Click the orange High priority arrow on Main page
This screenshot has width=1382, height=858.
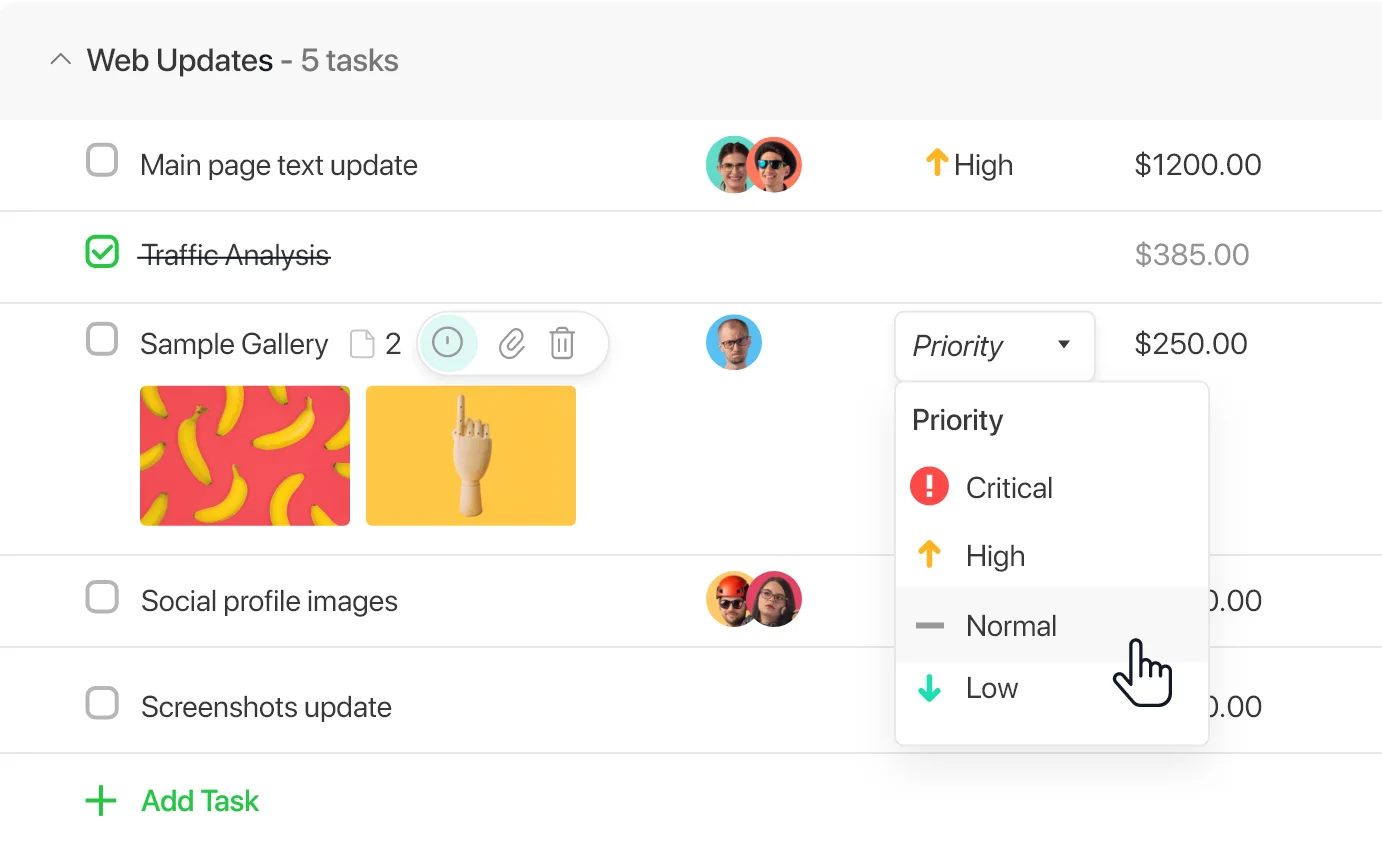pyautogui.click(x=936, y=163)
